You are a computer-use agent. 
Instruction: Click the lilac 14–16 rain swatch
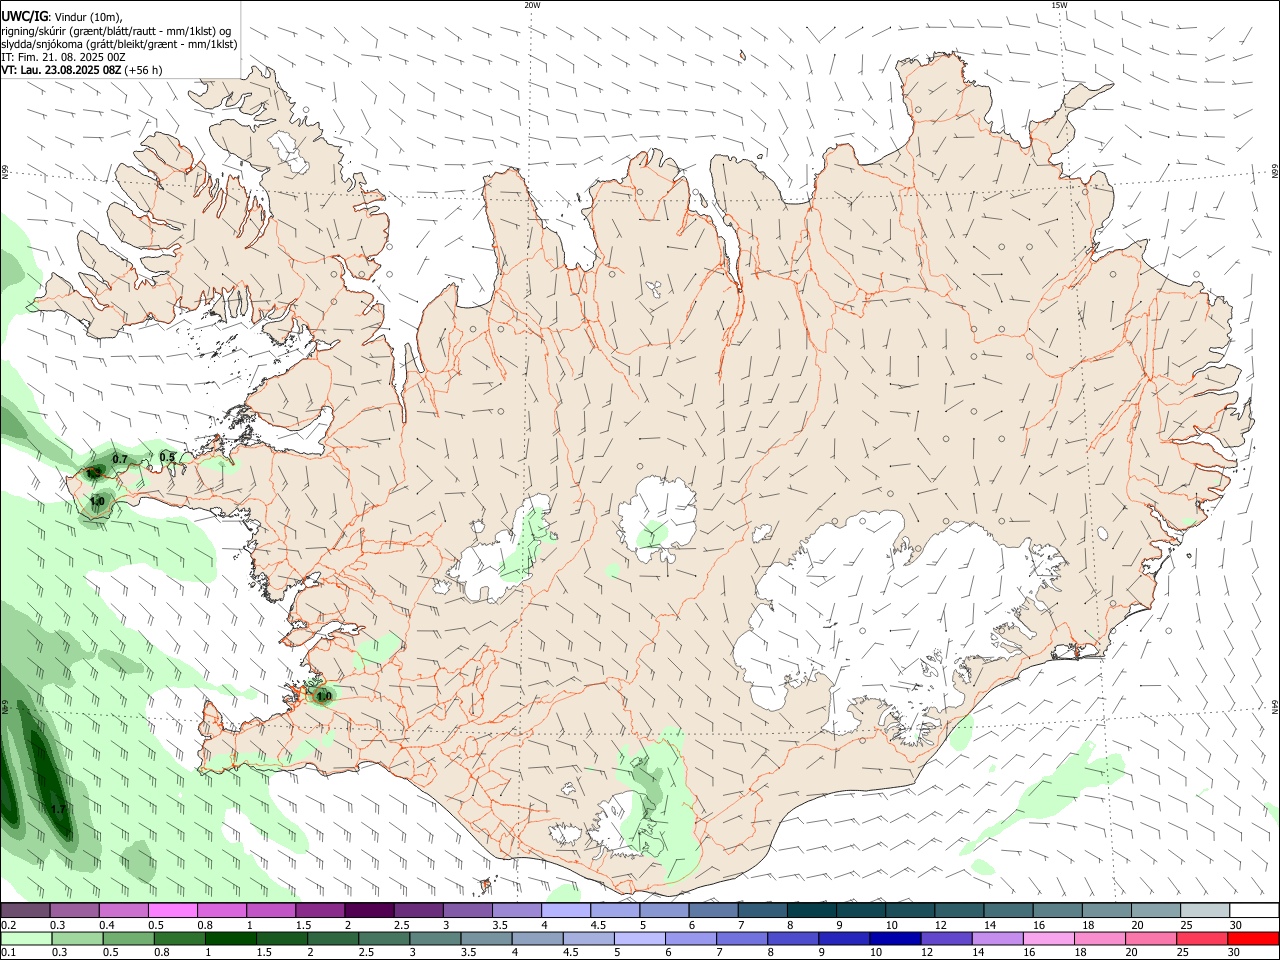pyautogui.click(x=996, y=939)
